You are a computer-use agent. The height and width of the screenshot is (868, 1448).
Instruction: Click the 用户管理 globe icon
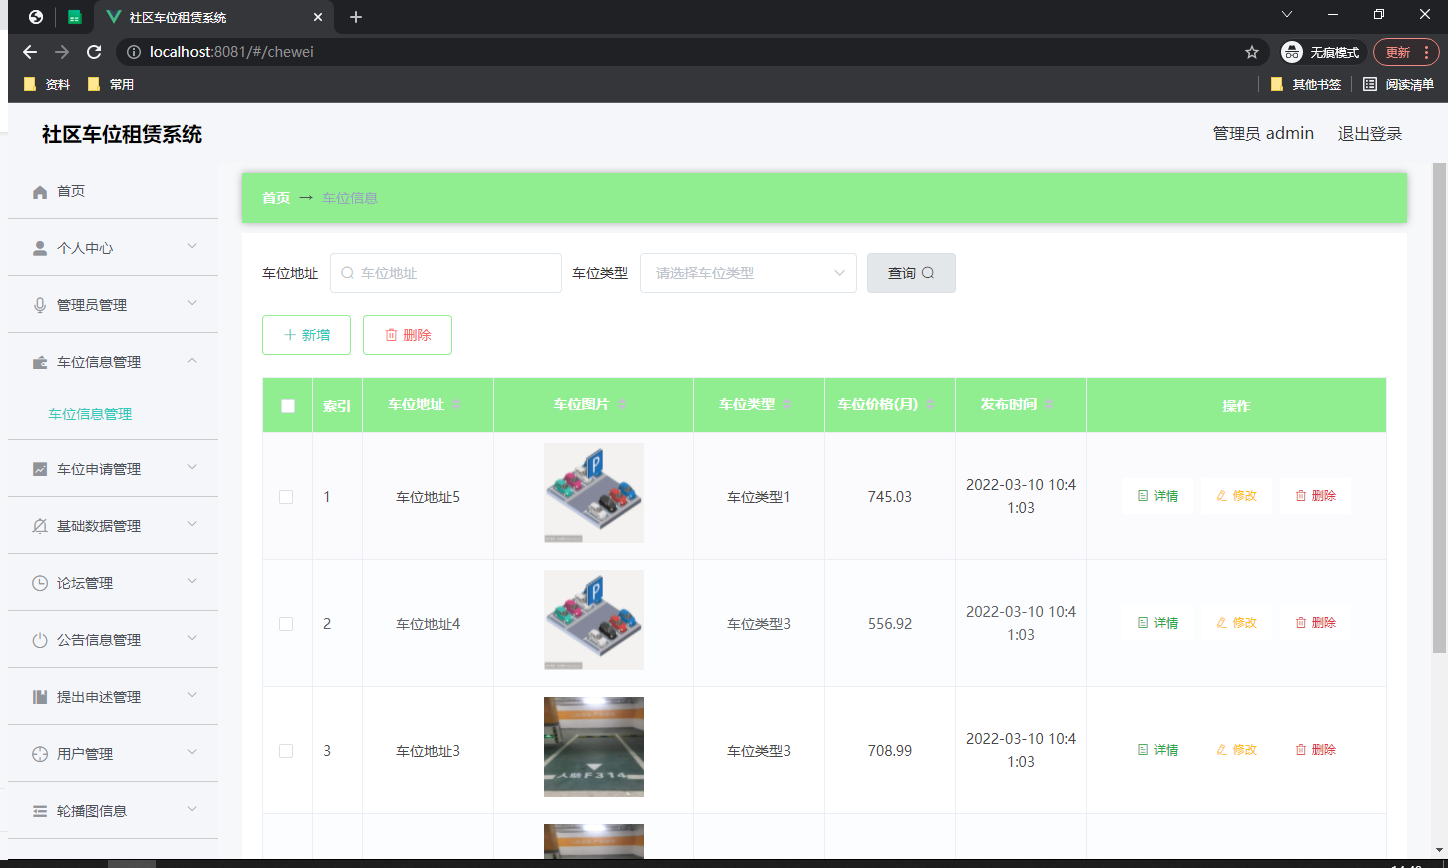click(40, 752)
